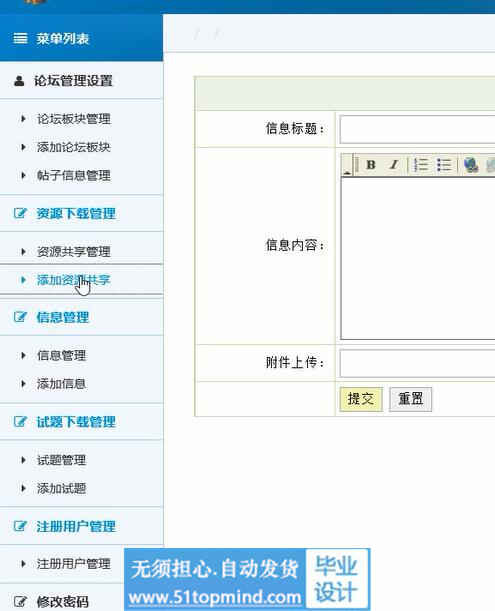Click the globe link icon in editor toolbar
495x611 pixels.
pyautogui.click(x=471, y=165)
